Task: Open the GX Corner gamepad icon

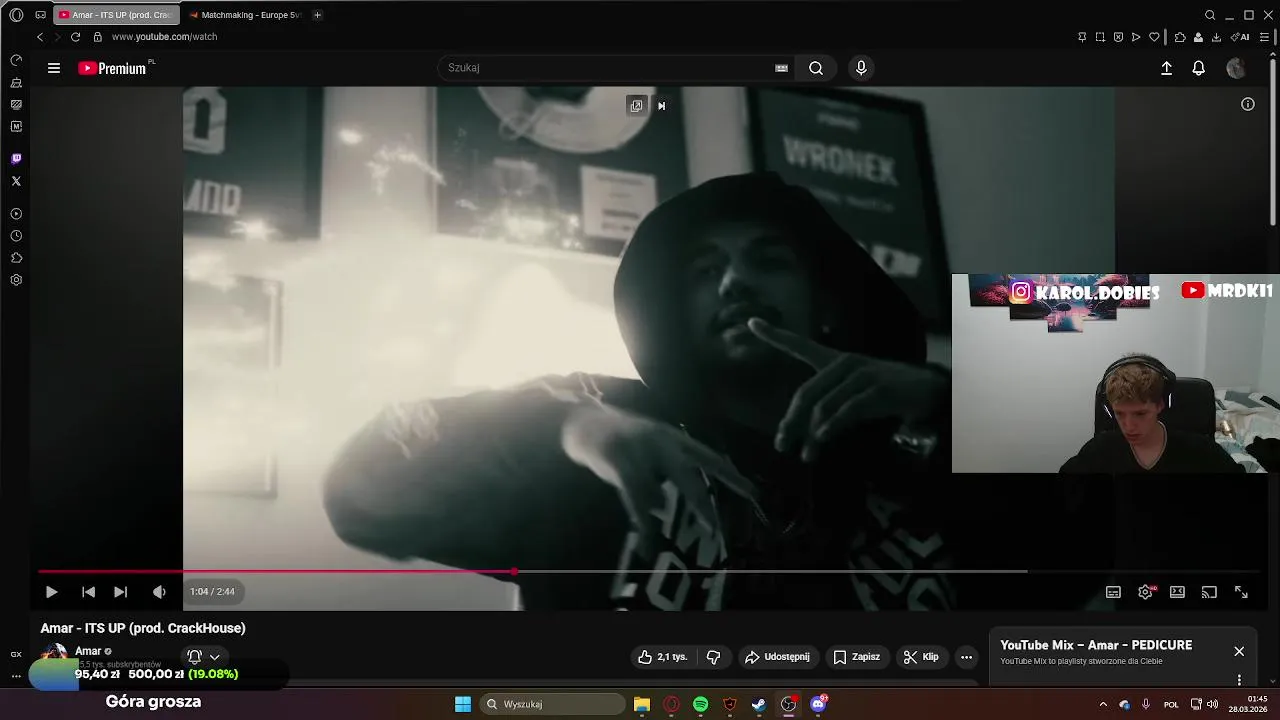Action: (x=40, y=15)
